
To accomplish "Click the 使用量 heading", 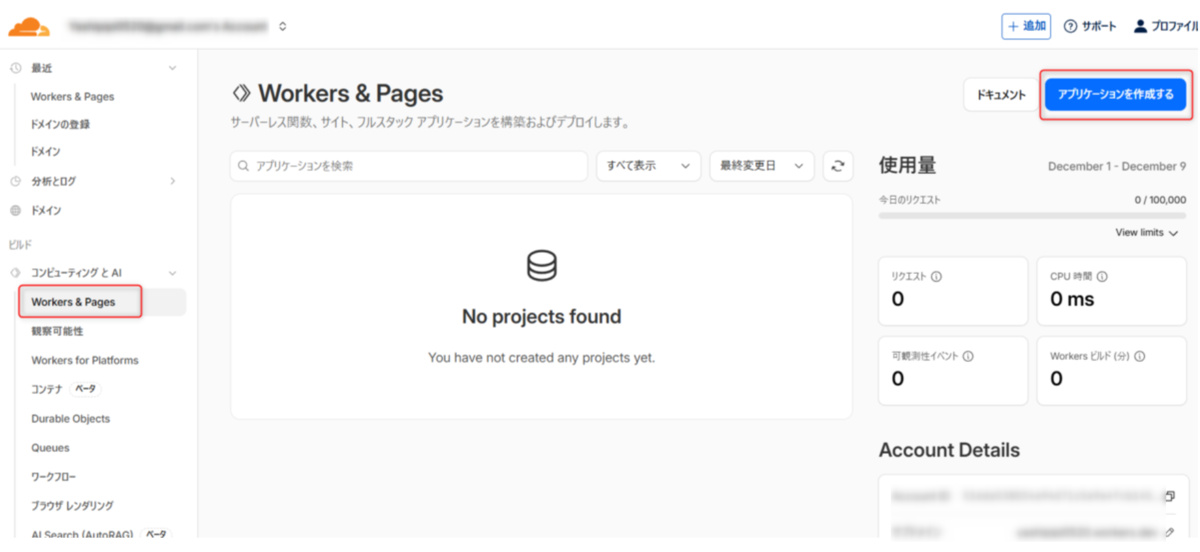I will pyautogui.click(x=907, y=165).
